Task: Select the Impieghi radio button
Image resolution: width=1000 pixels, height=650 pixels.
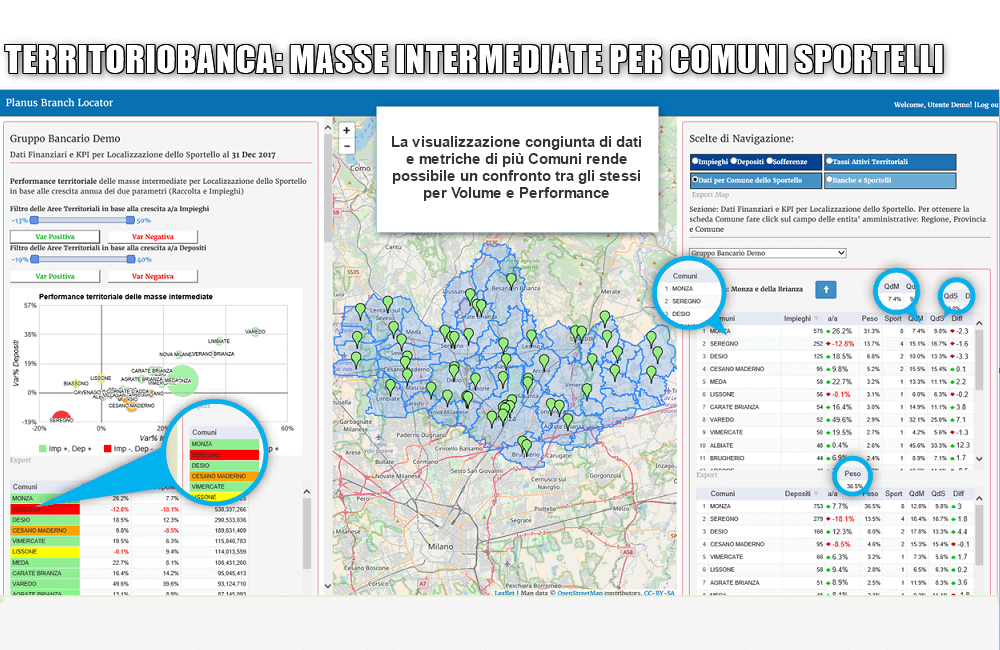Action: (695, 161)
